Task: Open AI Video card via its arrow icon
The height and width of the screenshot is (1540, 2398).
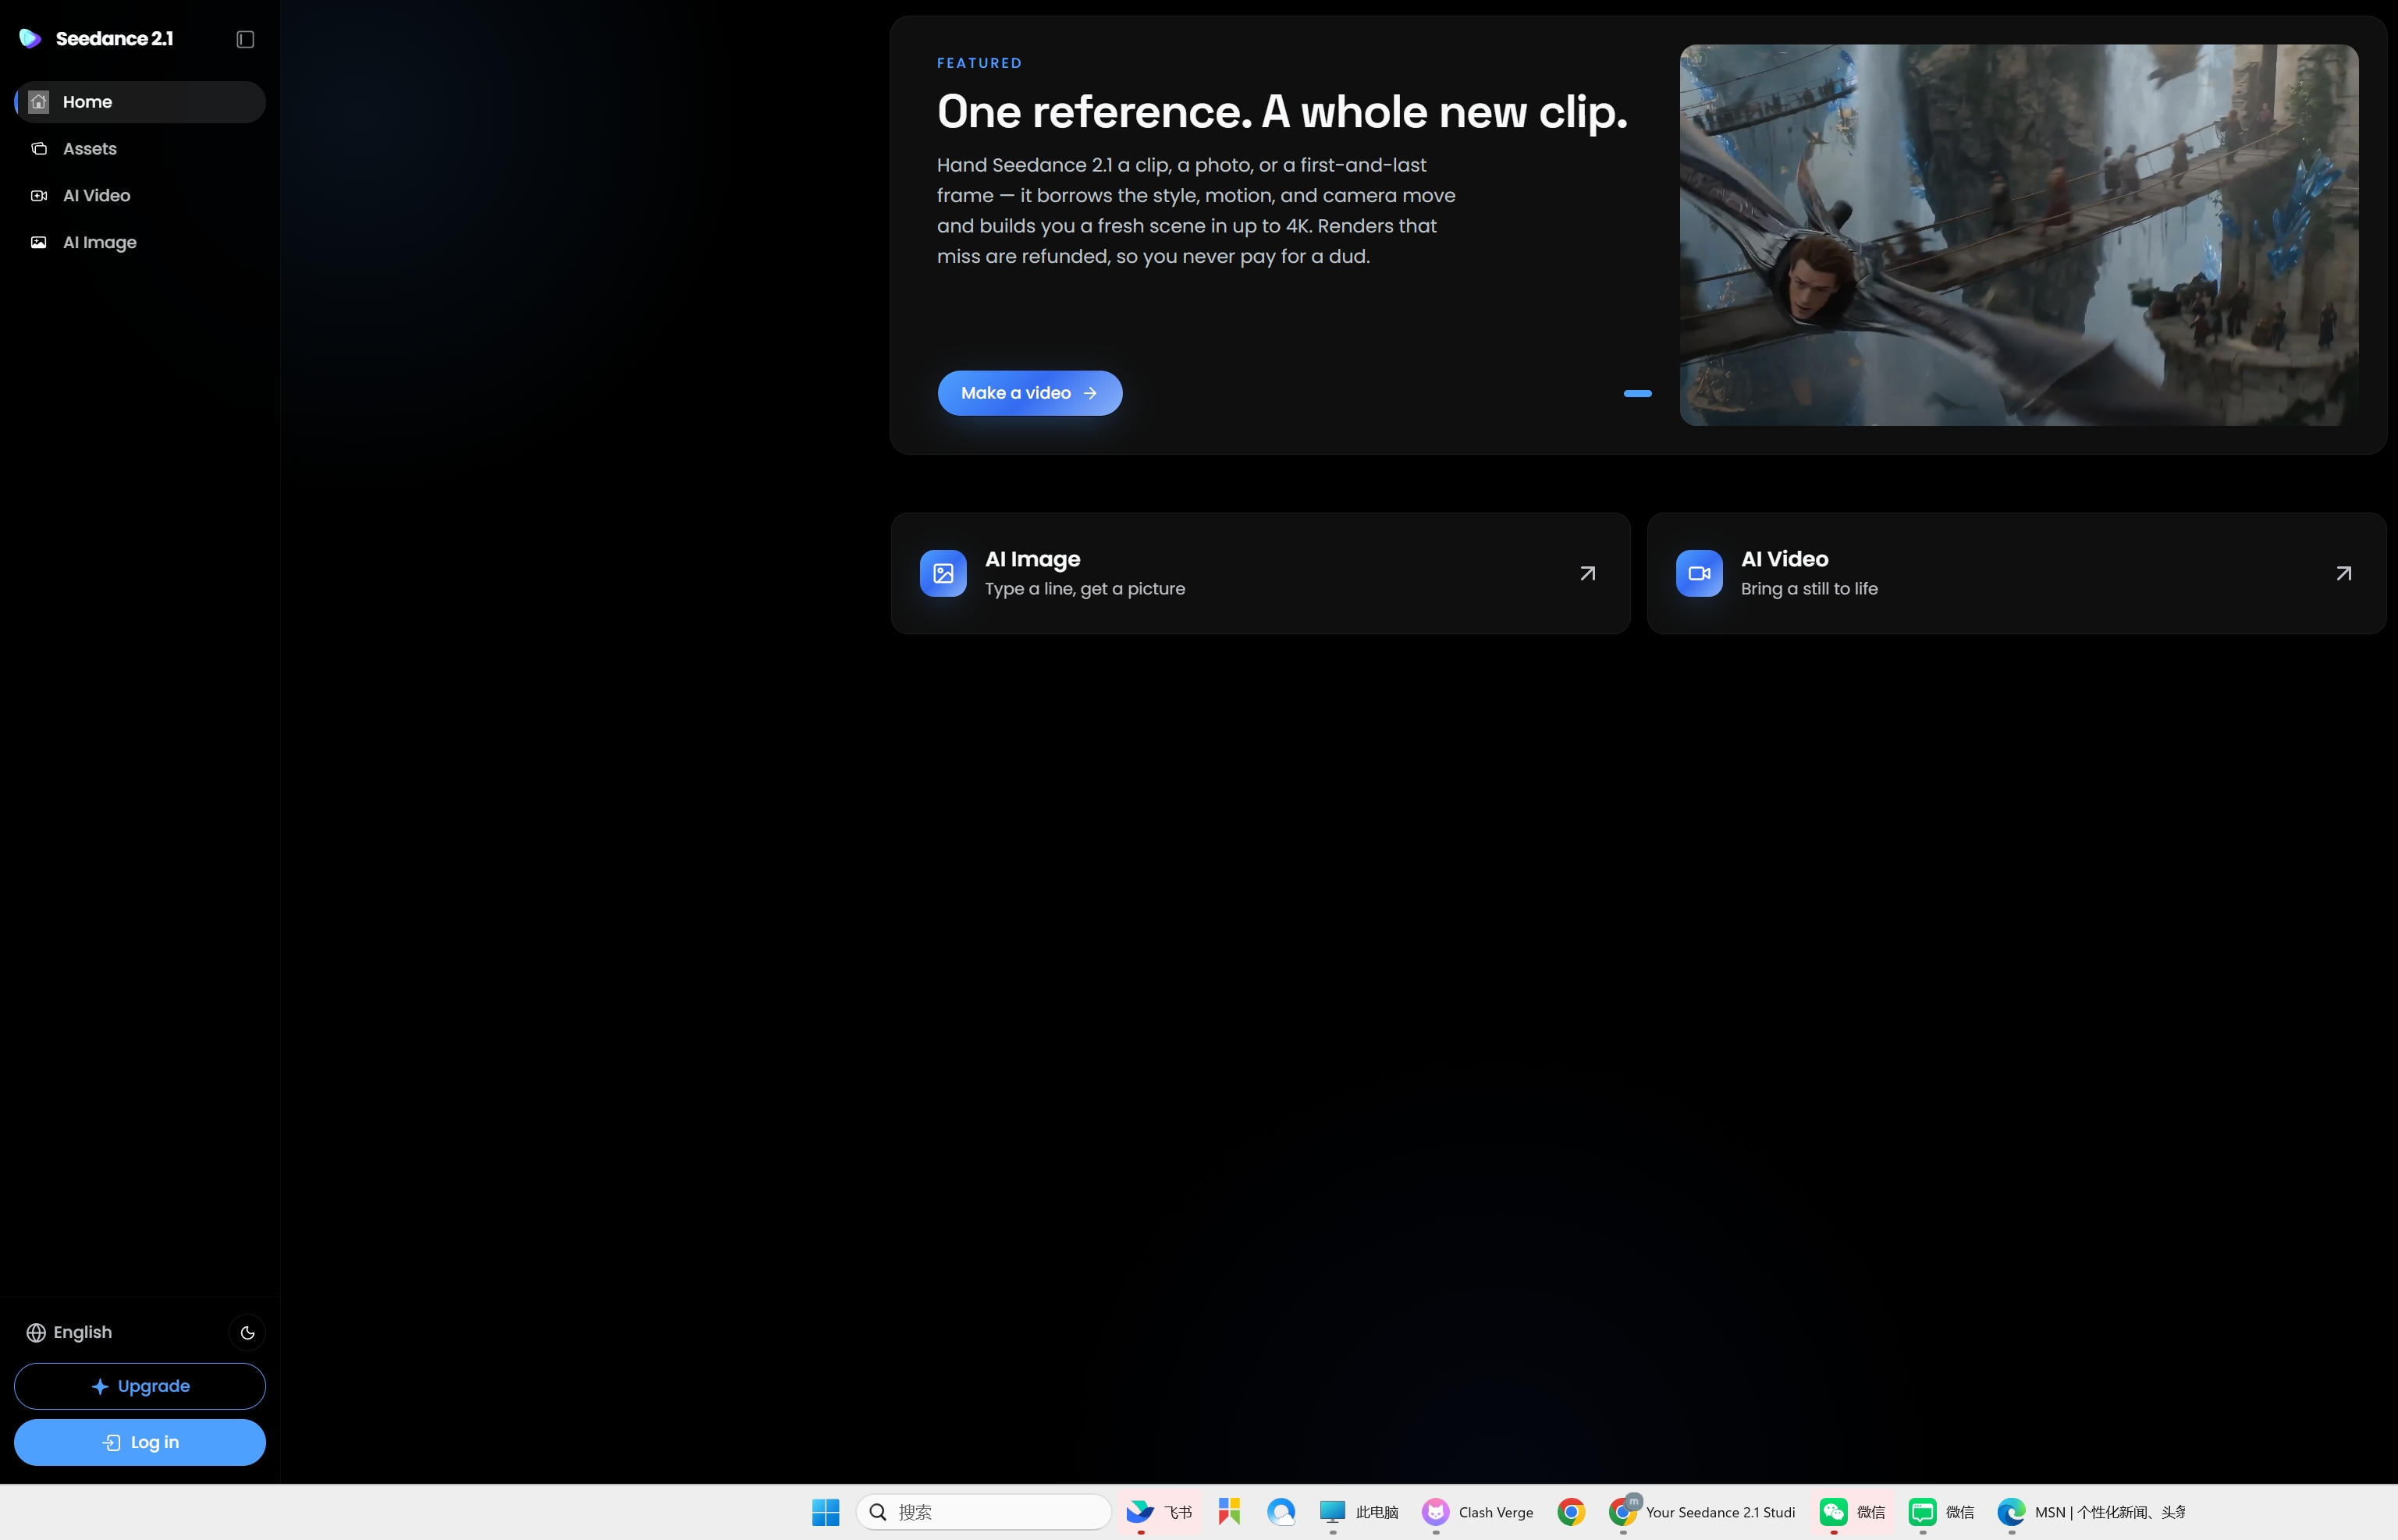Action: (2343, 573)
